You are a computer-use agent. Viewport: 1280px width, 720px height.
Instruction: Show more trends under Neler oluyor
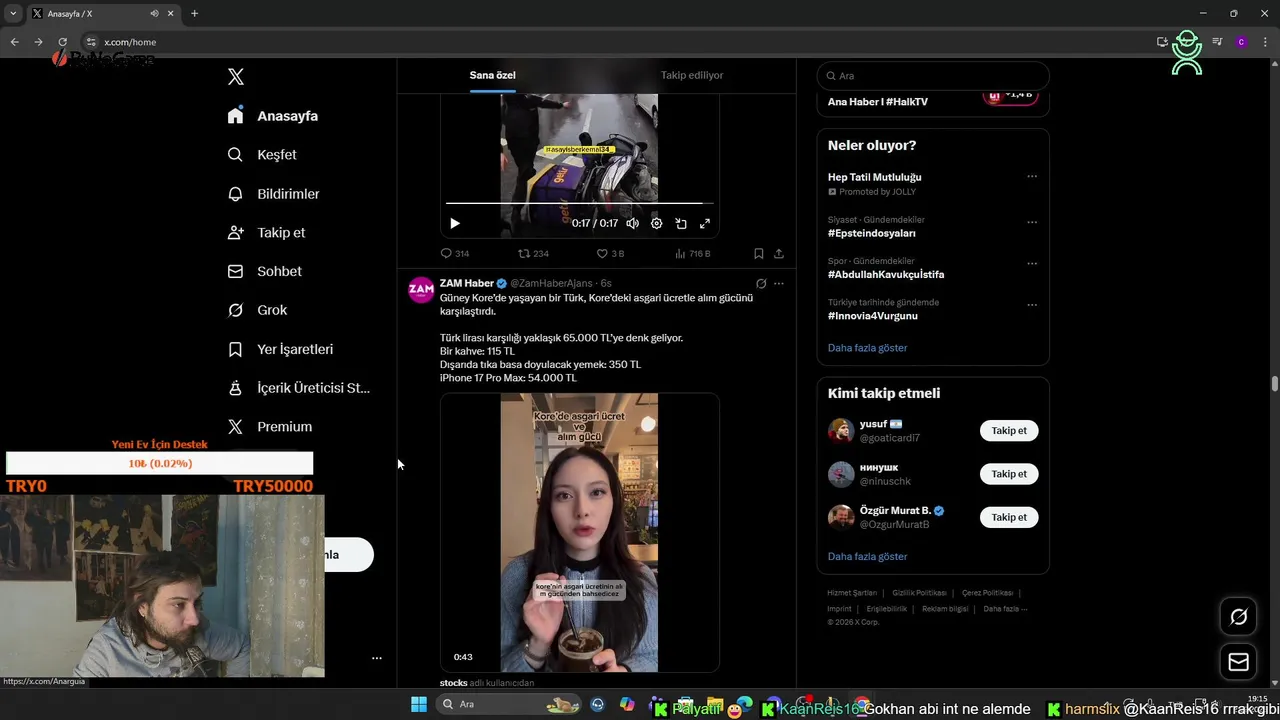[868, 348]
